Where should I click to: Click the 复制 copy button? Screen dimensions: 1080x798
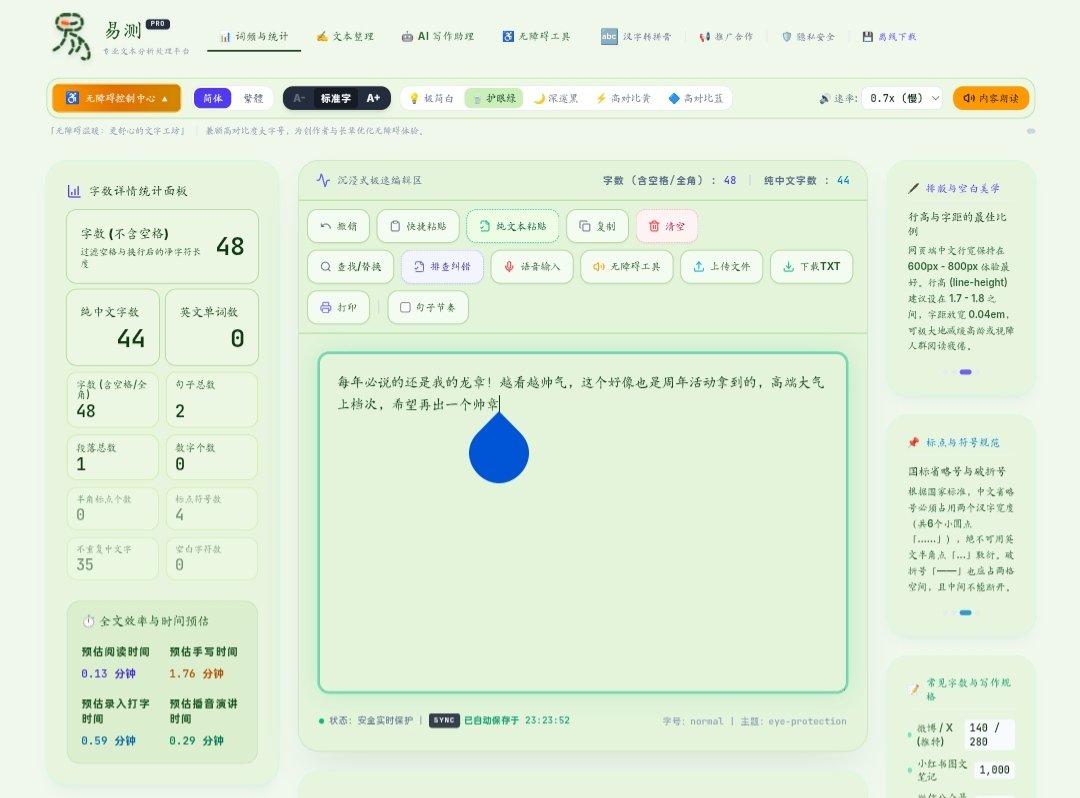597,226
